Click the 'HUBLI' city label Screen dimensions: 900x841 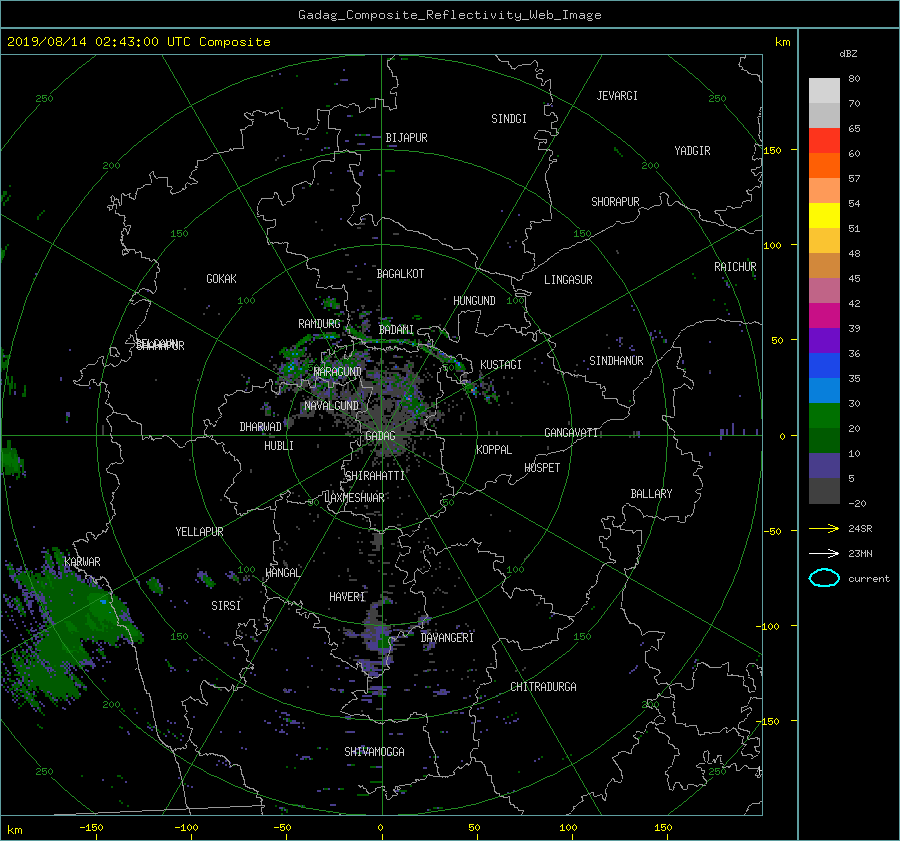click(278, 446)
